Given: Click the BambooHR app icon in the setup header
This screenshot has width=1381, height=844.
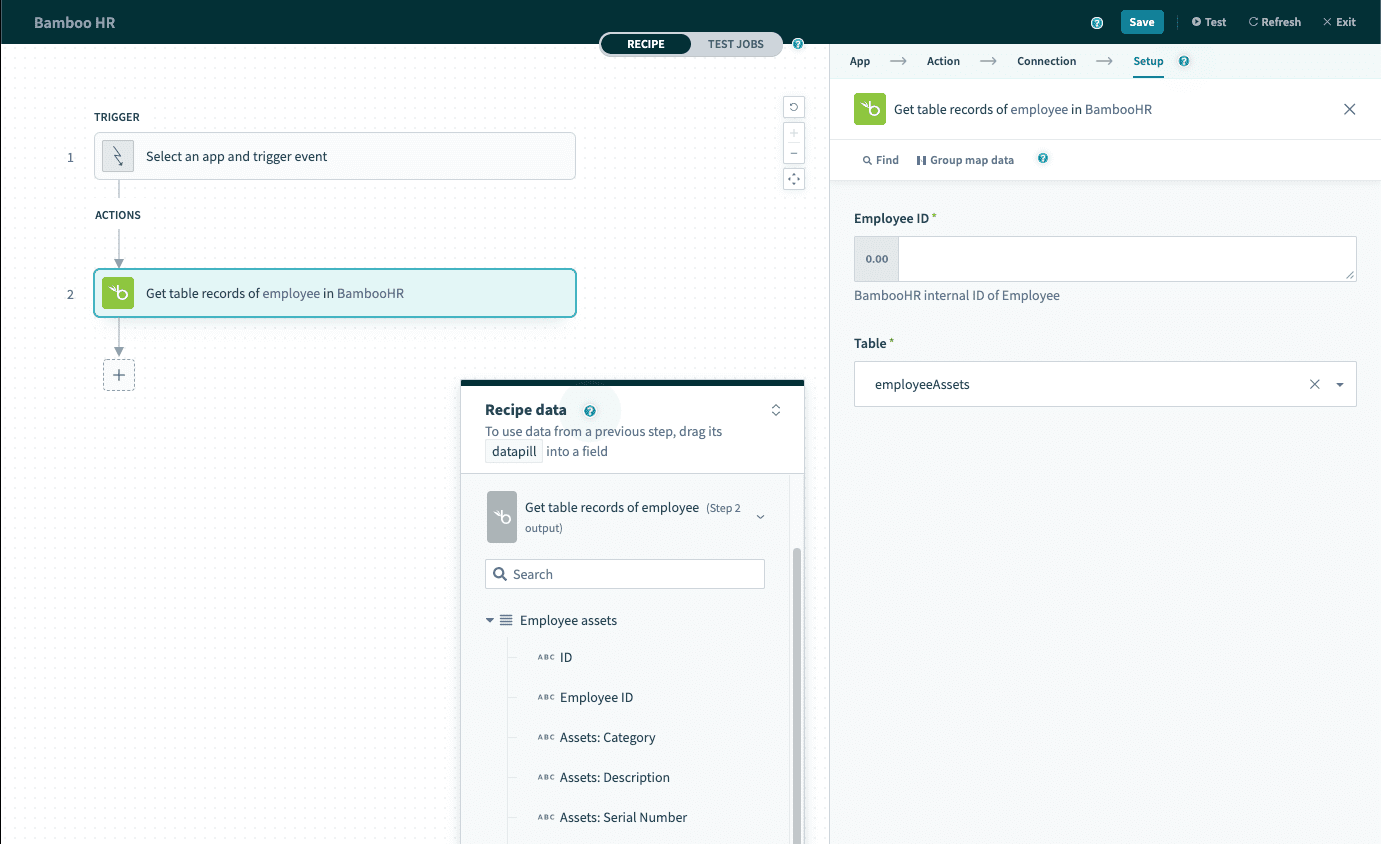Looking at the screenshot, I should click(x=869, y=109).
